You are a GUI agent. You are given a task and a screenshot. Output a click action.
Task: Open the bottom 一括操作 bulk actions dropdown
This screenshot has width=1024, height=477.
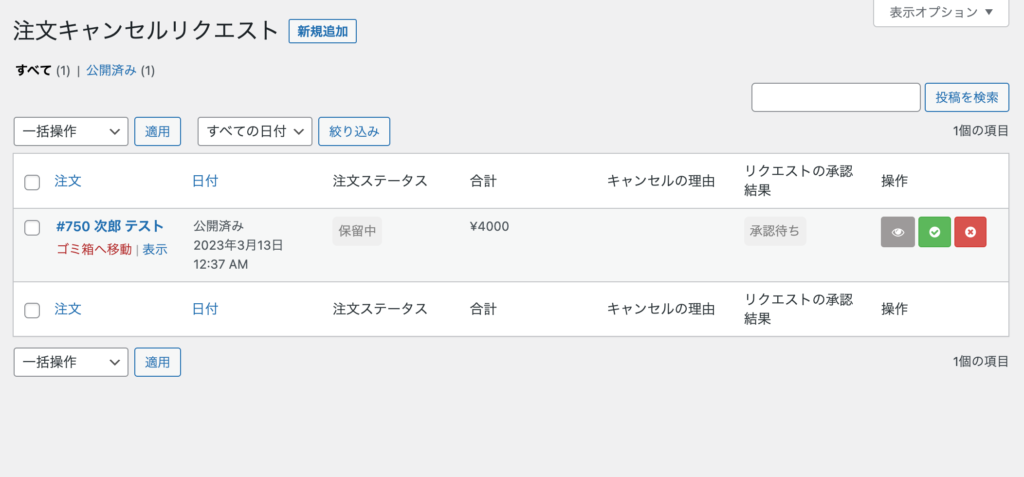coord(71,362)
